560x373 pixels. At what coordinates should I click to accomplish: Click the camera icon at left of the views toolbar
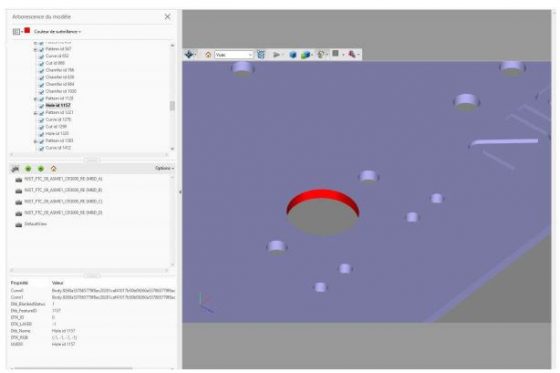coord(15,168)
